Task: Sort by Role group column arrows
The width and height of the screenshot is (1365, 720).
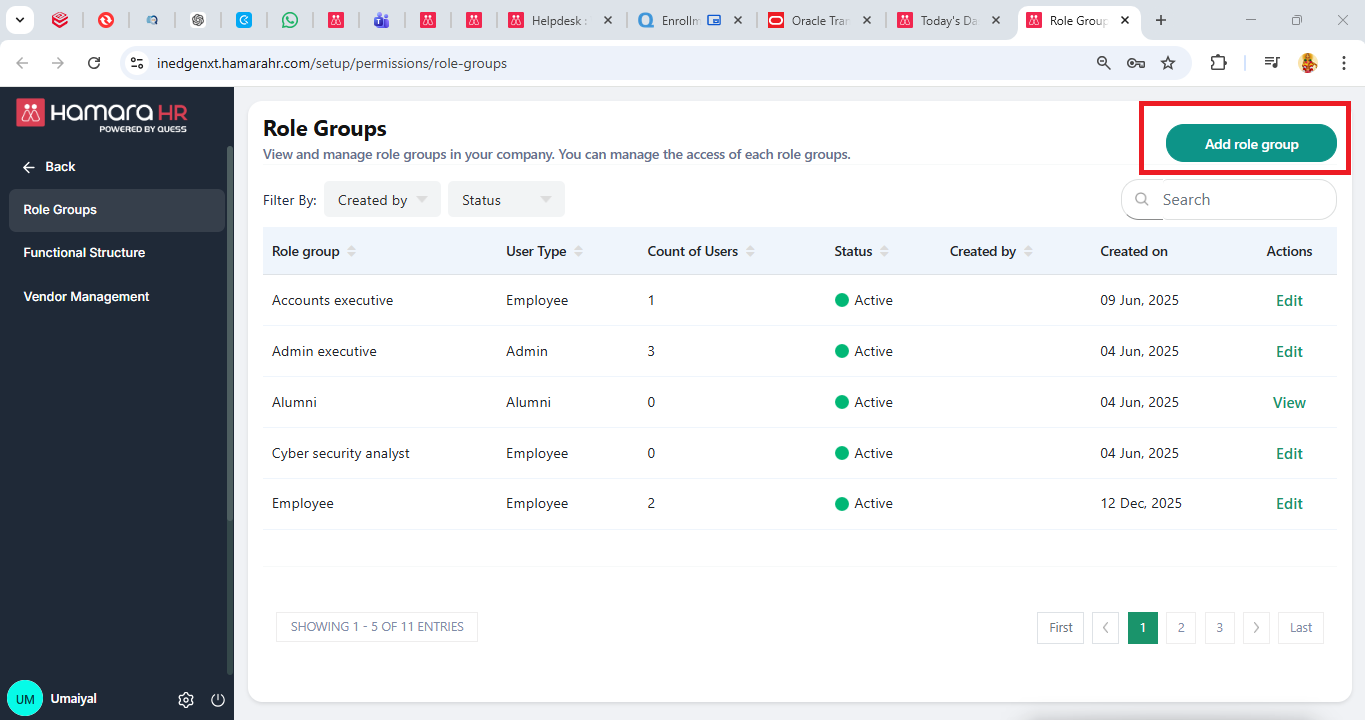Action: pos(351,252)
